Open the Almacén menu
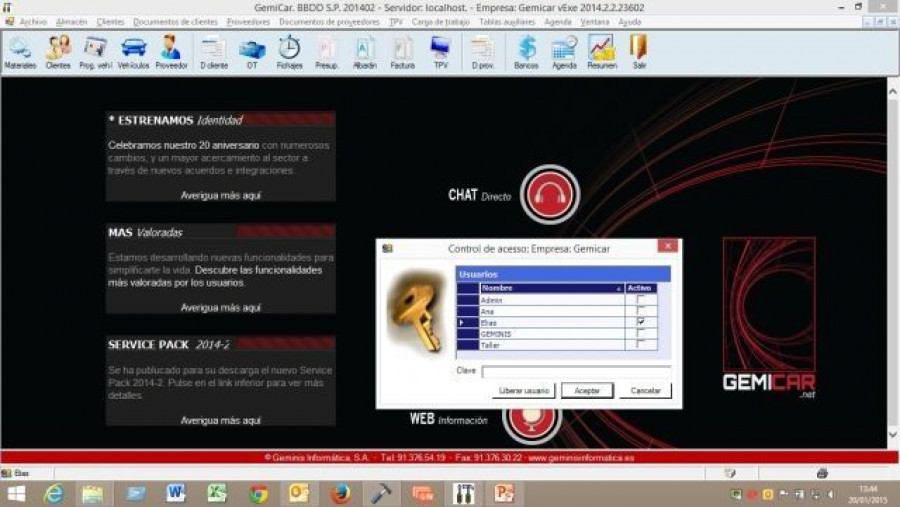 (x=71, y=22)
